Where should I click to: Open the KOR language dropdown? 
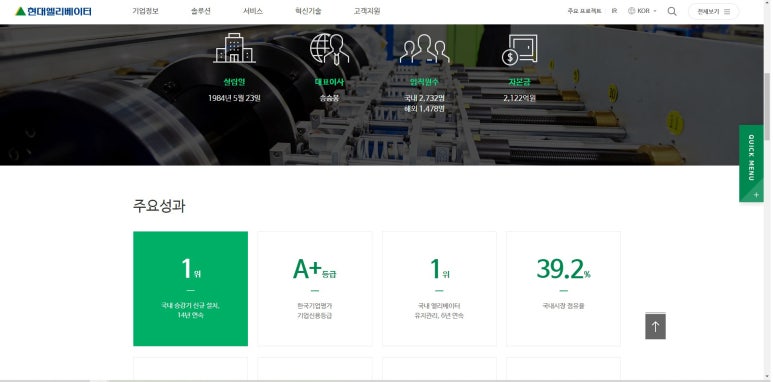643,11
